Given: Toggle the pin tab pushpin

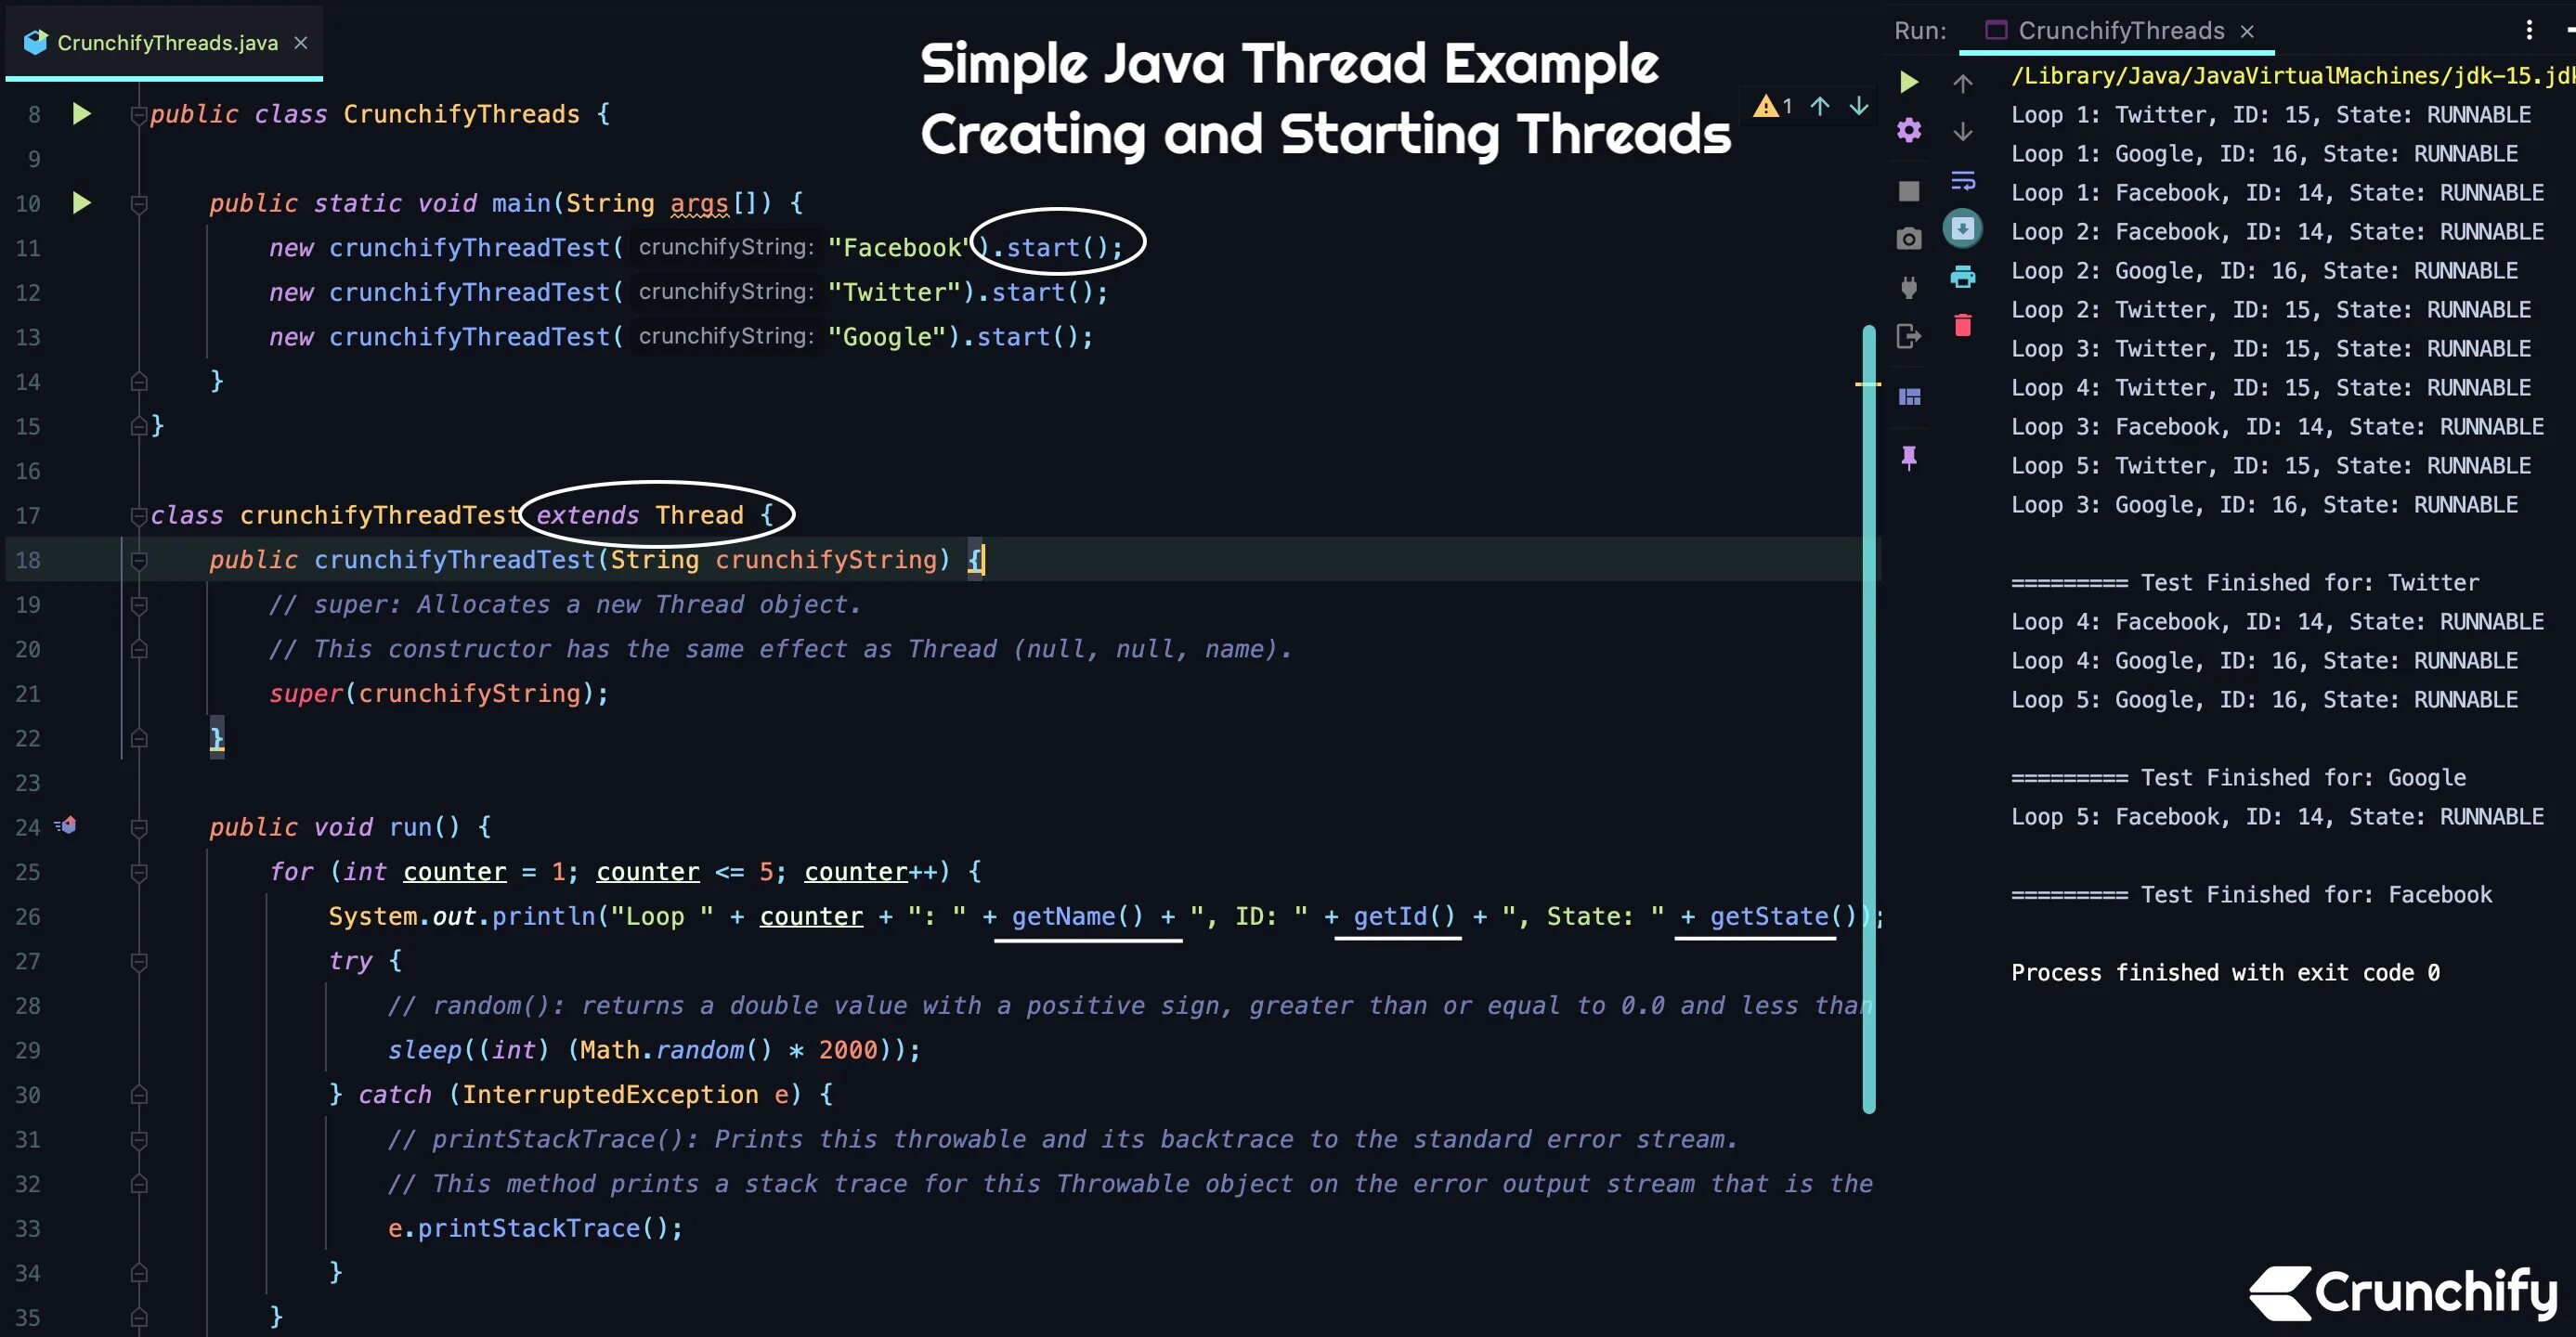Looking at the screenshot, I should point(1908,458).
